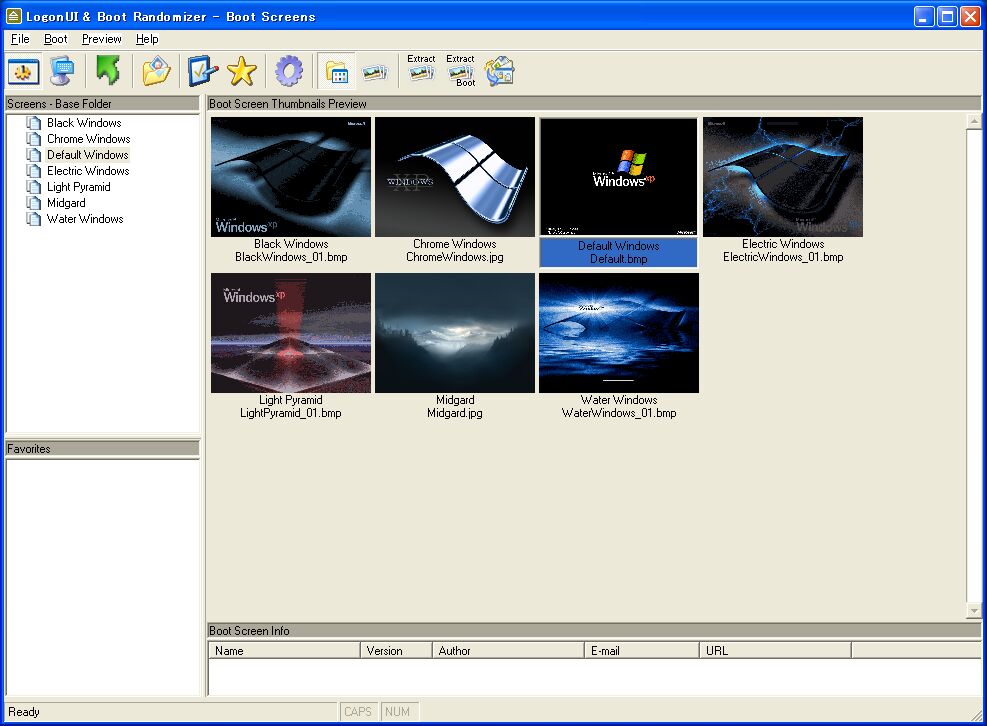The image size is (987, 726).
Task: Click the green arrow toolbar icon
Action: 108,70
